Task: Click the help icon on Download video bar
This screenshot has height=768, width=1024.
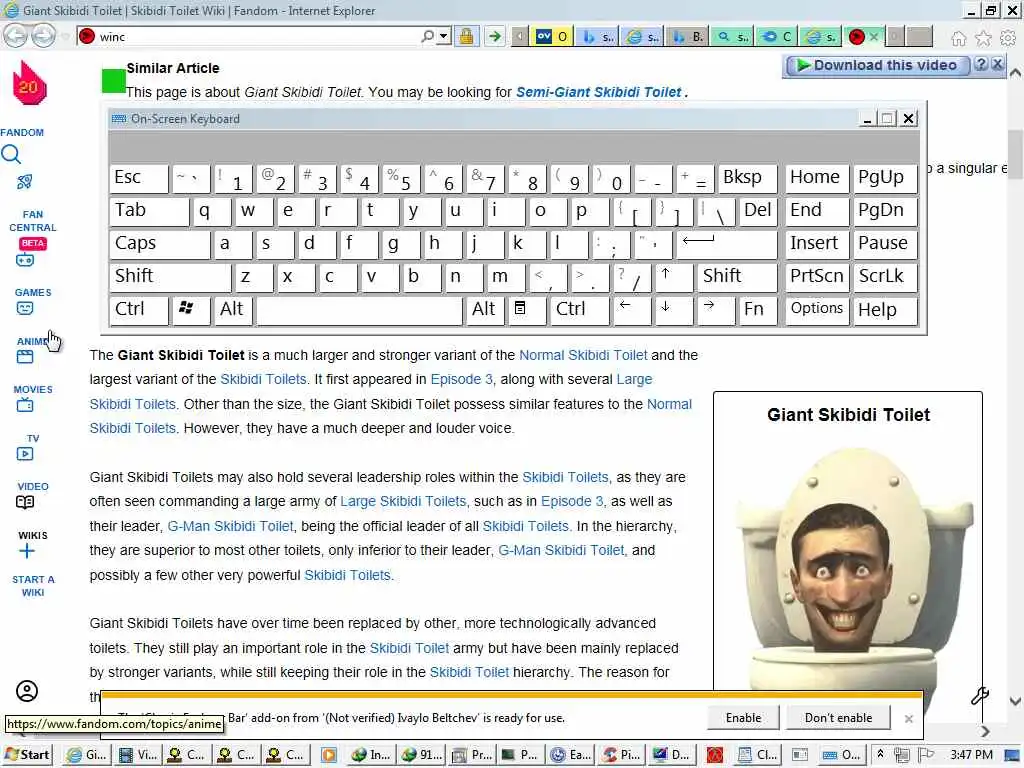Action: pos(981,65)
